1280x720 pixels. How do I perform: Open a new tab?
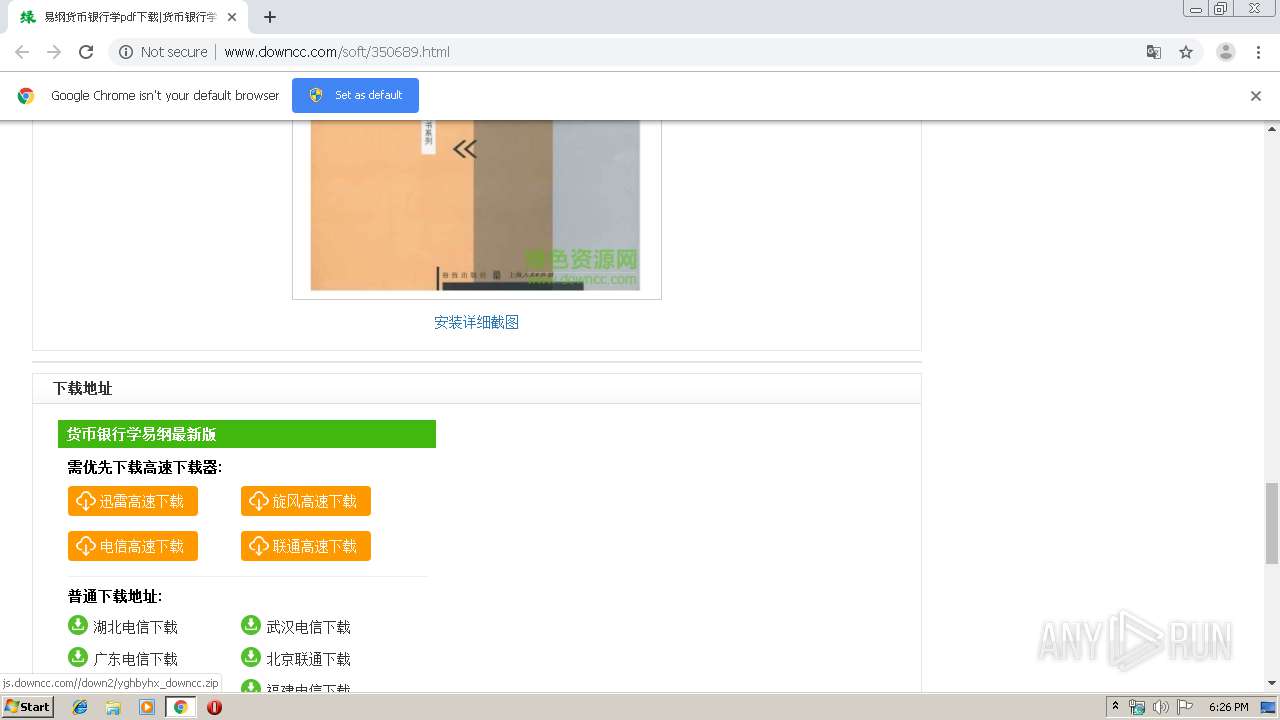(270, 17)
